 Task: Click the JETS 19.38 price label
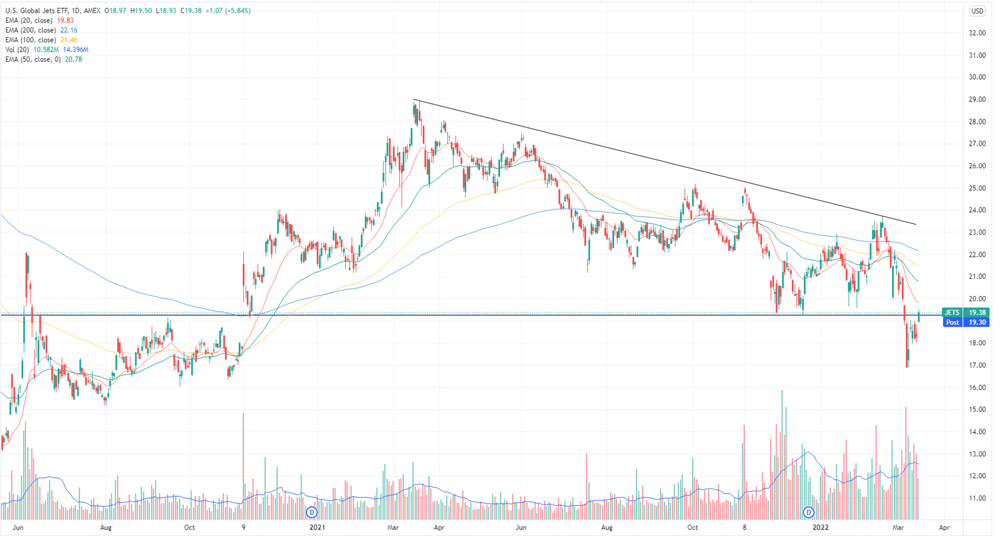[965, 312]
